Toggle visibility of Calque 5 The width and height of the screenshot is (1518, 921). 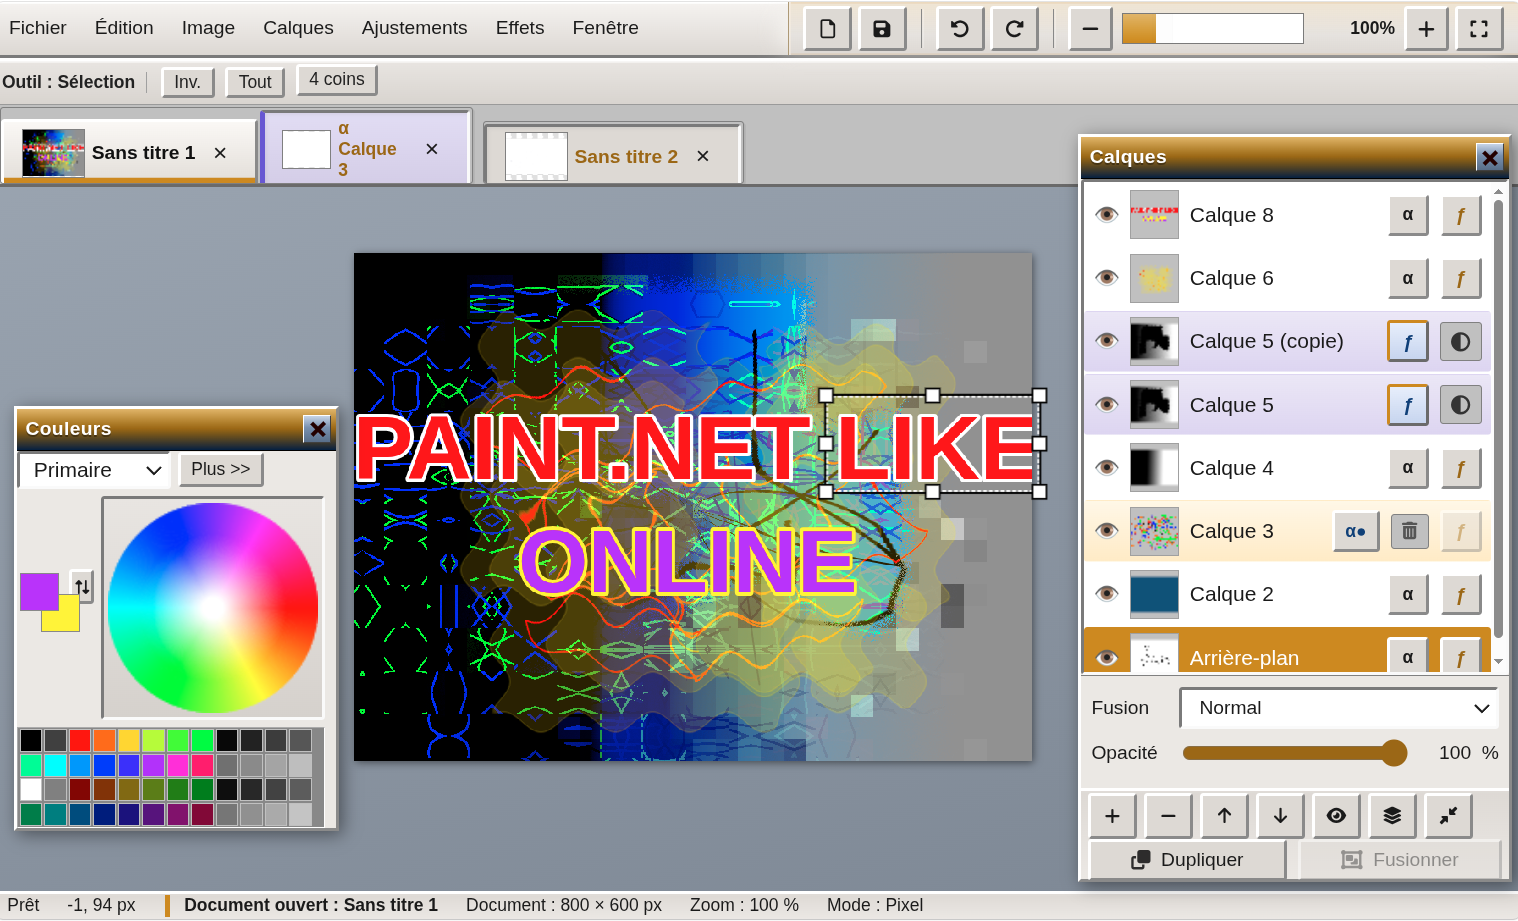[x=1106, y=405]
